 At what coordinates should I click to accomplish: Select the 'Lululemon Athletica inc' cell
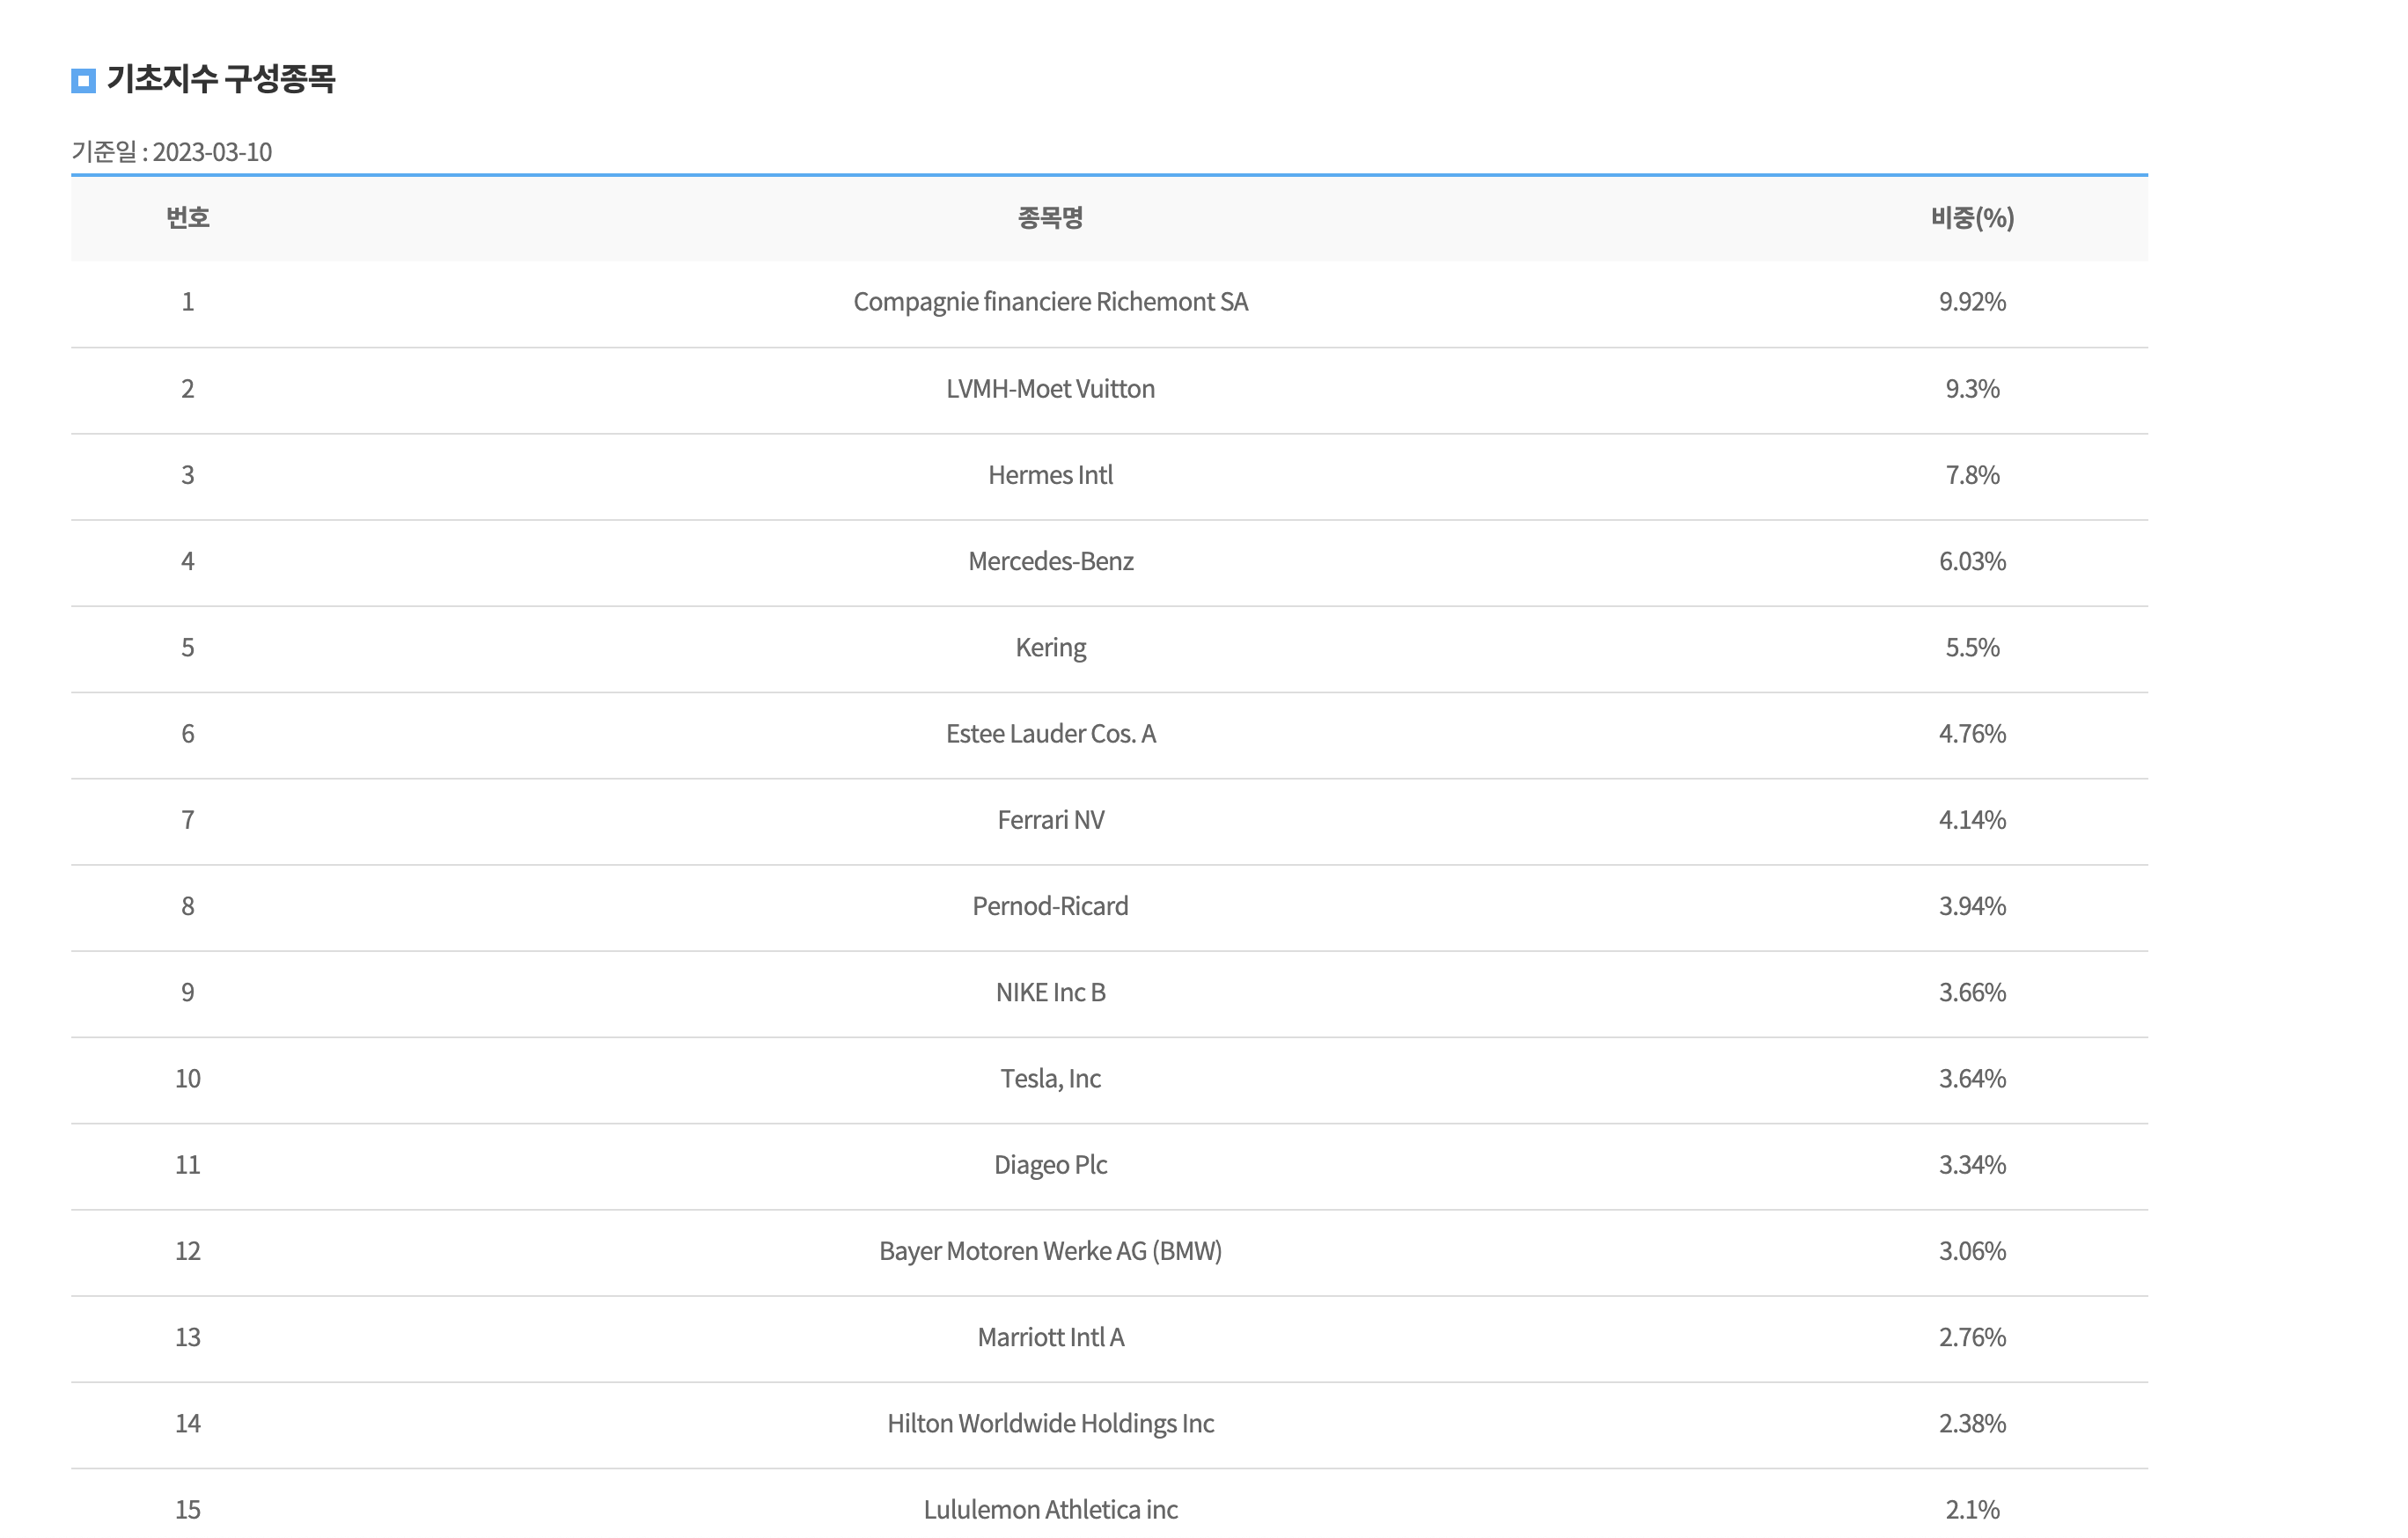(1051, 1510)
